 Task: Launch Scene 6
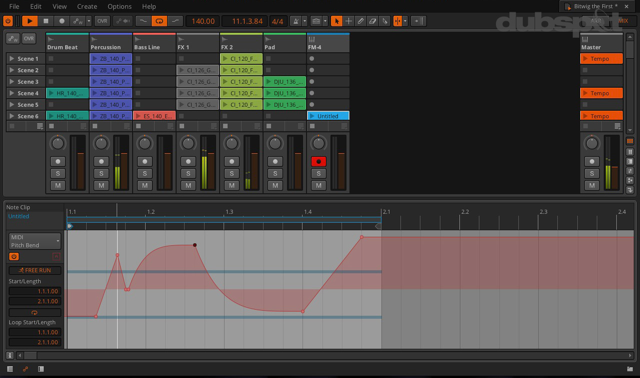12,116
